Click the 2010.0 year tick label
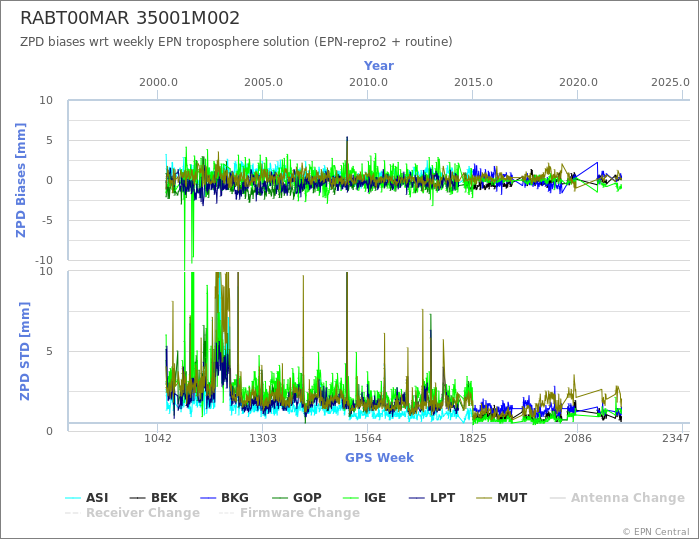 [x=368, y=83]
